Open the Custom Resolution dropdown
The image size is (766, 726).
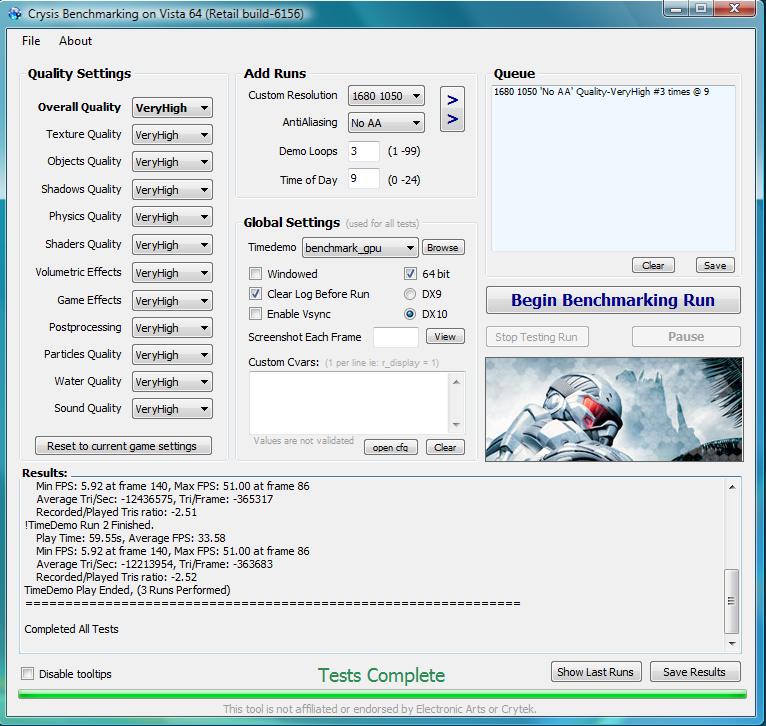[x=386, y=96]
